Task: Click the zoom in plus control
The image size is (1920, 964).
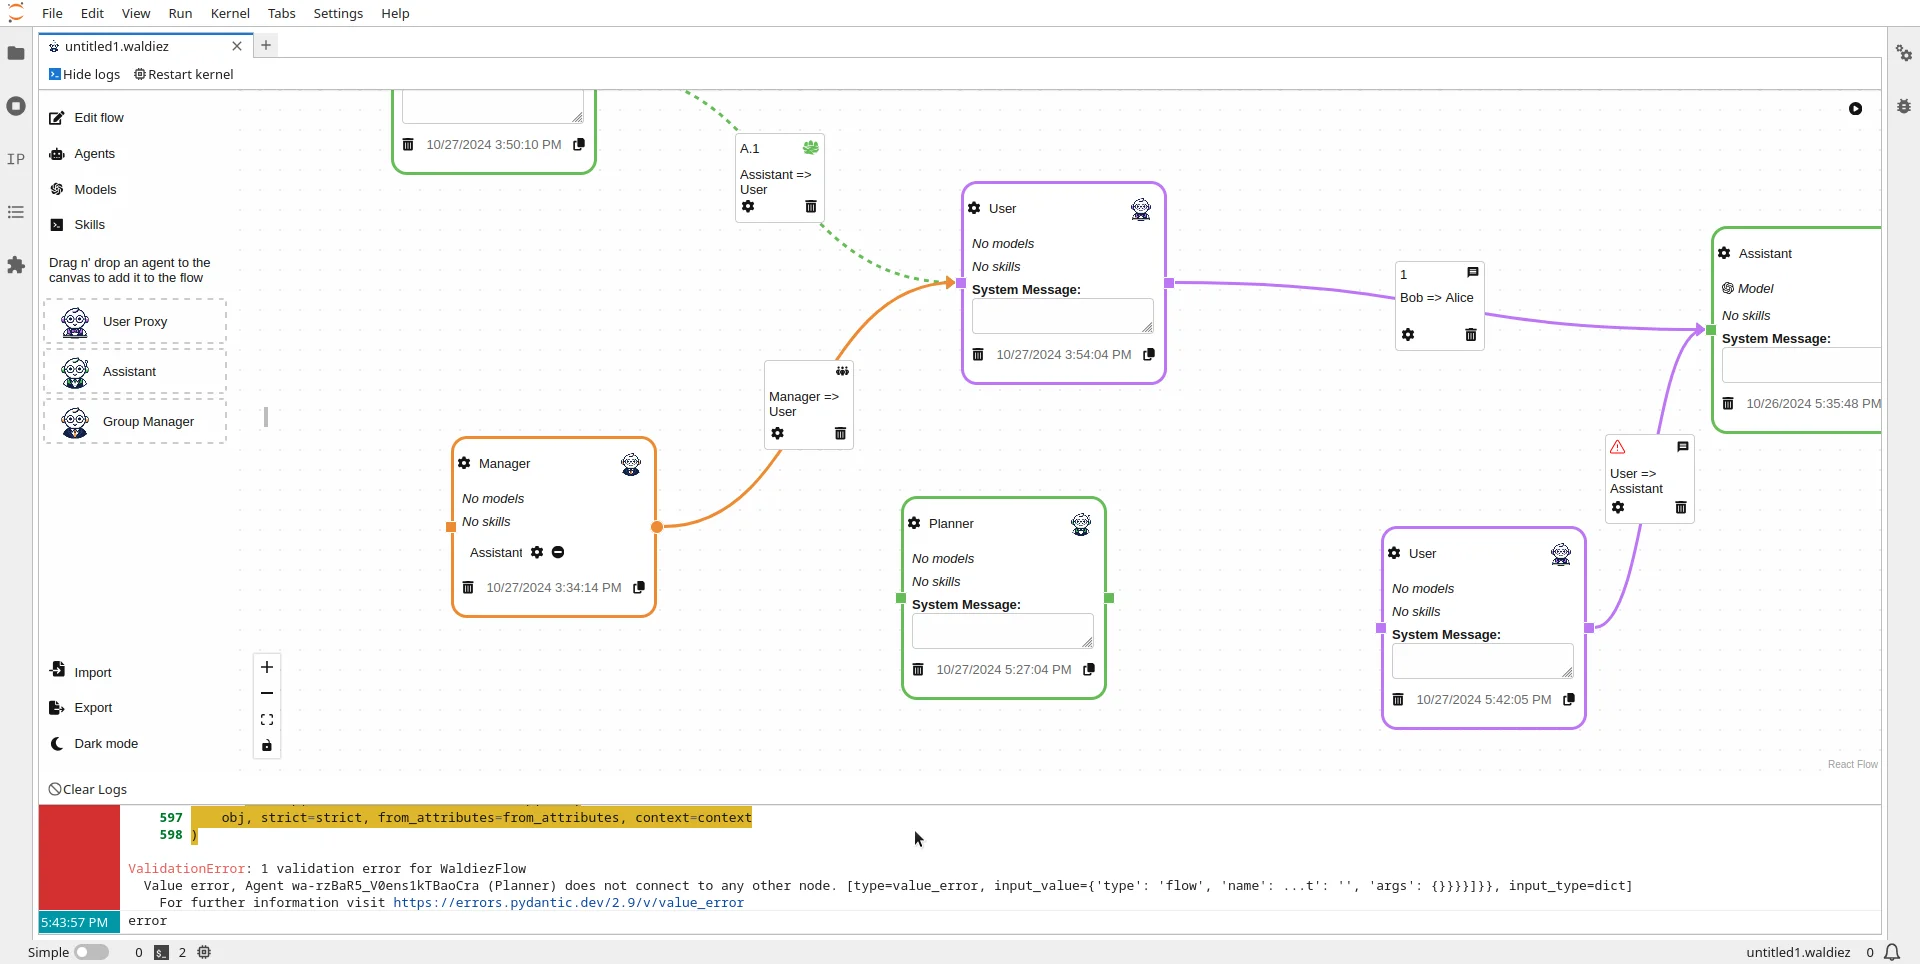Action: 267,667
